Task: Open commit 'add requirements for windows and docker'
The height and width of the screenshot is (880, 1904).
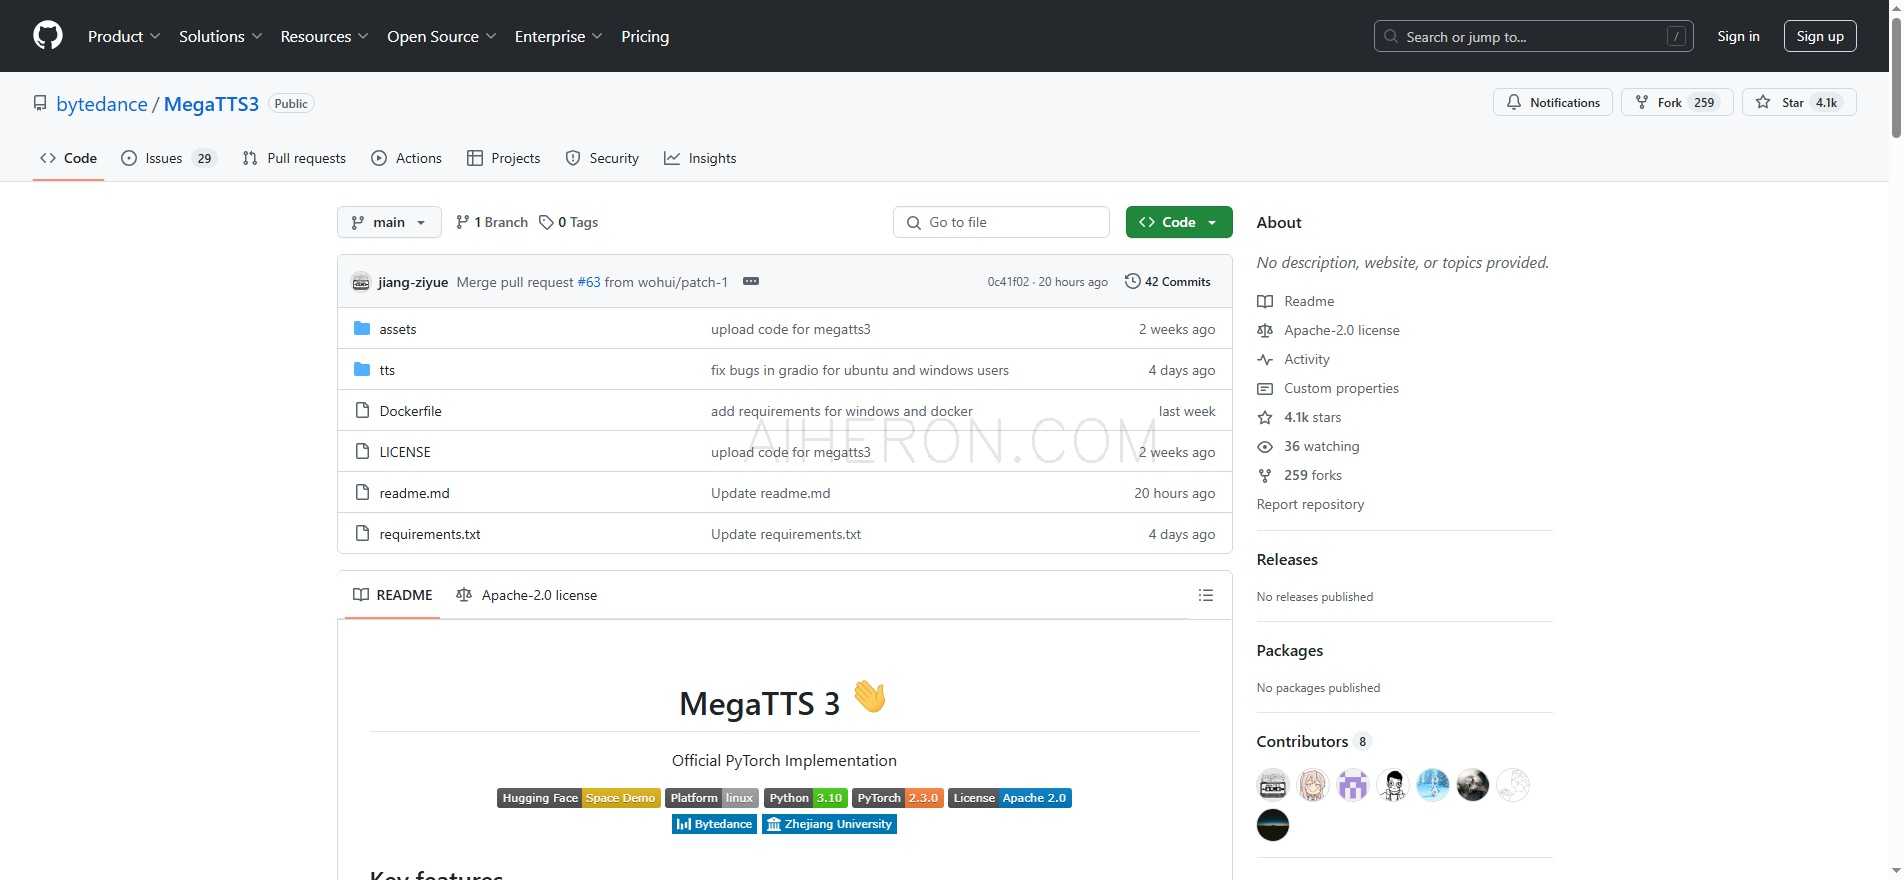Action: pyautogui.click(x=842, y=411)
